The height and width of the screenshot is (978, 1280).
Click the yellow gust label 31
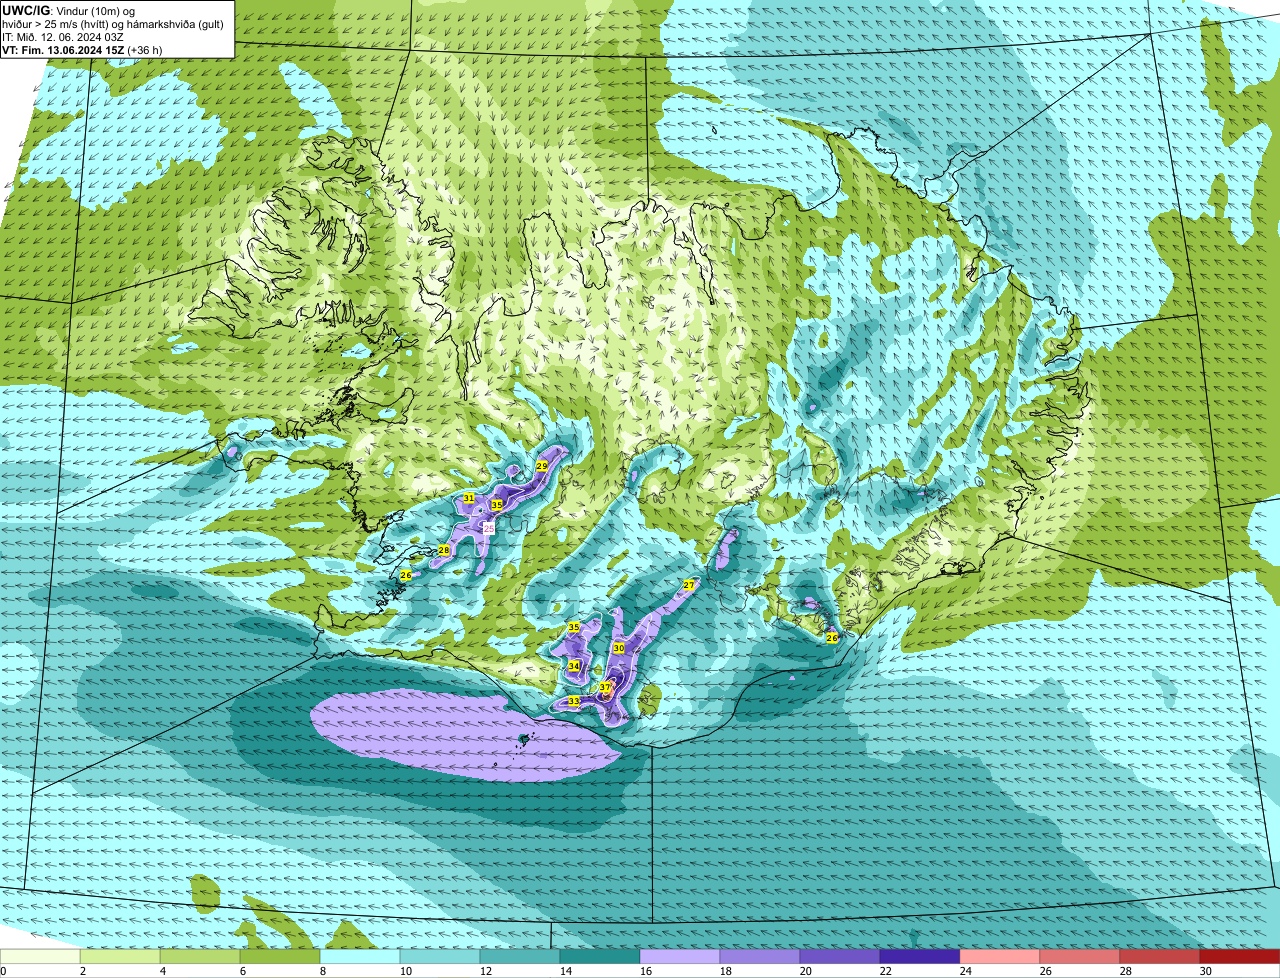(469, 498)
